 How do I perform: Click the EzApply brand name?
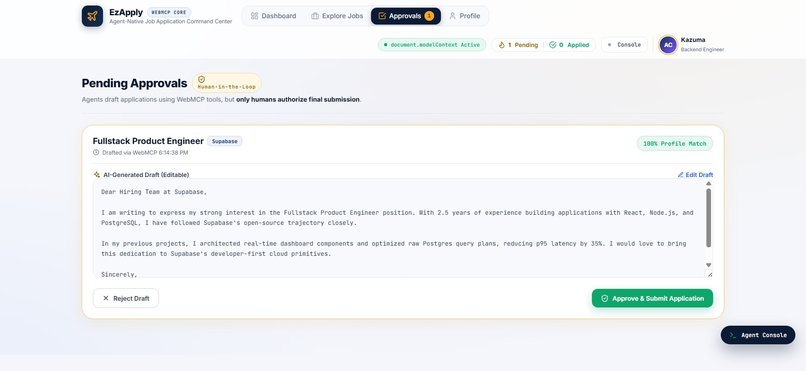coord(126,12)
